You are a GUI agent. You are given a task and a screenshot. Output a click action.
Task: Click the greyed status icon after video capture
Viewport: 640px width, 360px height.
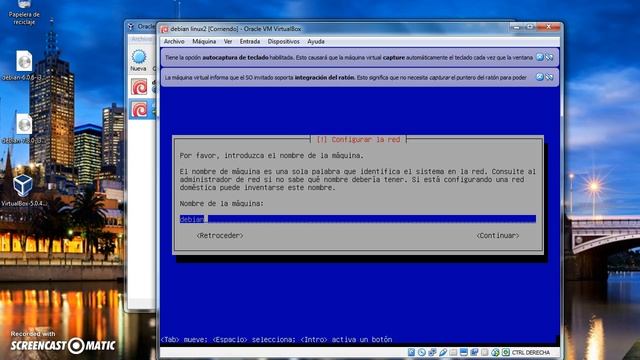[x=484, y=352]
